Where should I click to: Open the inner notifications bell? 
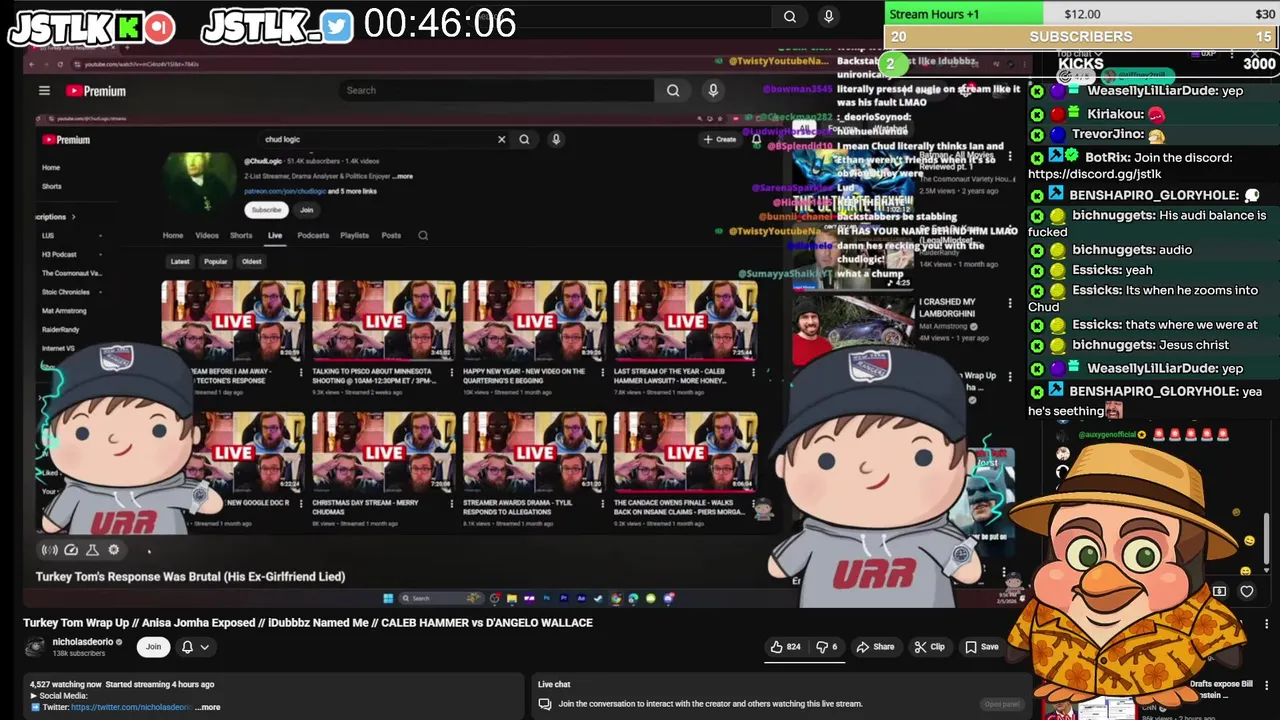[x=756, y=140]
